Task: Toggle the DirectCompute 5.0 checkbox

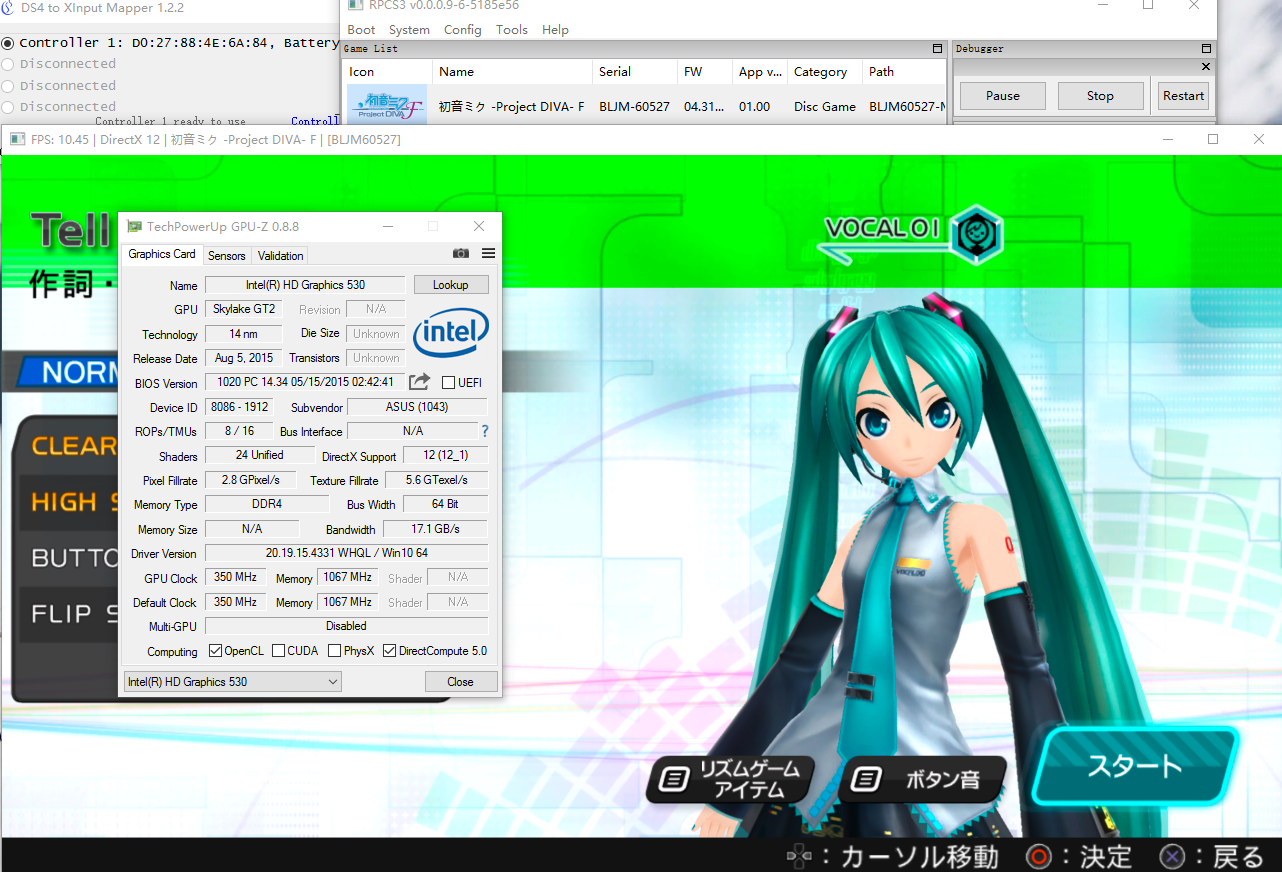Action: tap(390, 651)
